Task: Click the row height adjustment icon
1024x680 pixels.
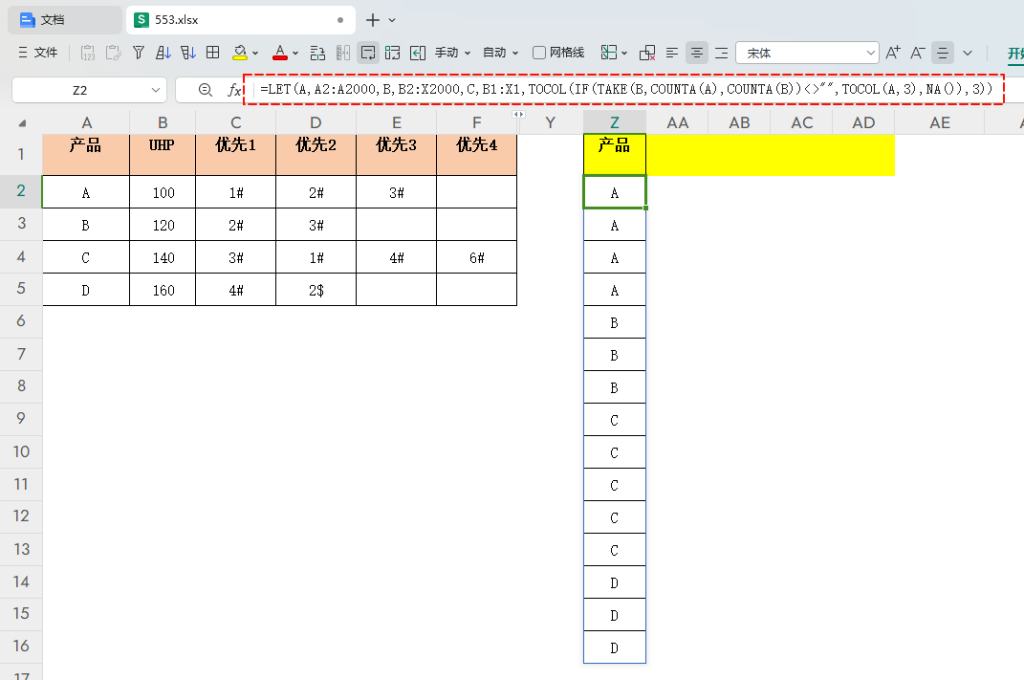Action: tap(317, 53)
